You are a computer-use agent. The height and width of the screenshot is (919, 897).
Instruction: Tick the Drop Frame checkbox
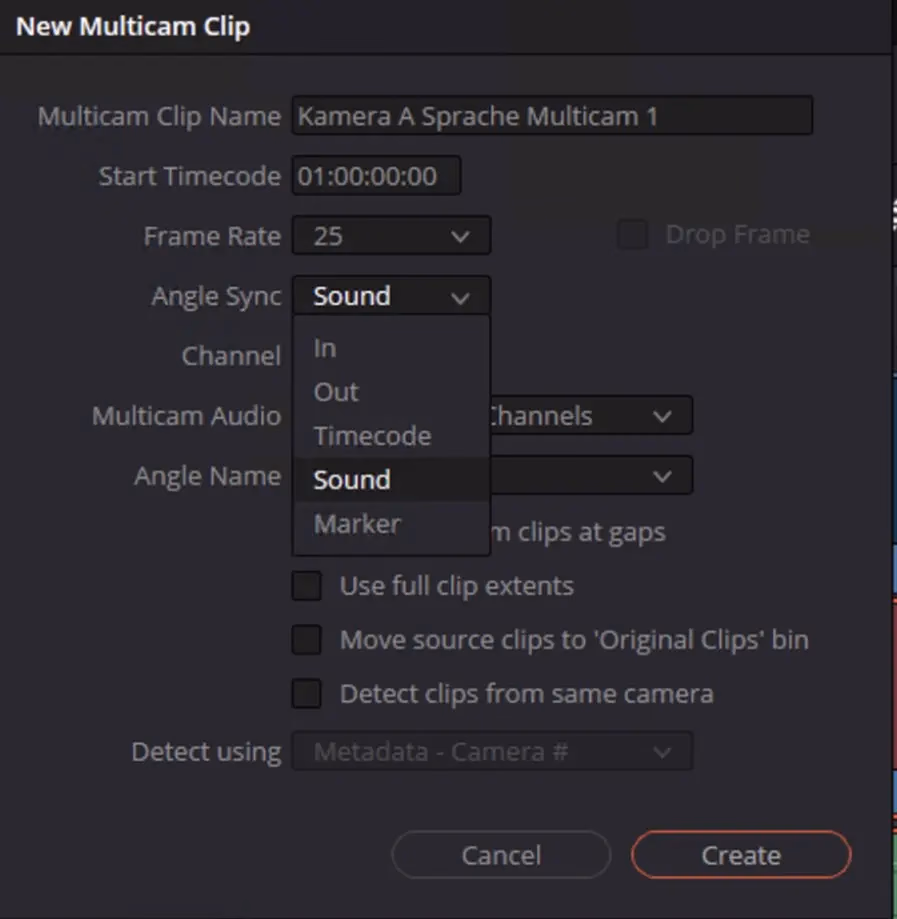[x=633, y=234]
